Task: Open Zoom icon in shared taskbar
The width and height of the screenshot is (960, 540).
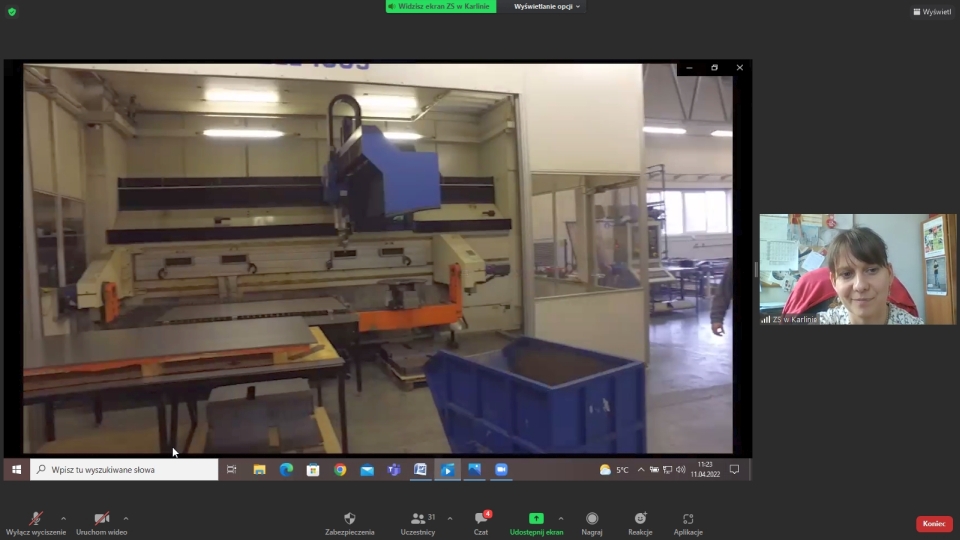Action: (501, 470)
